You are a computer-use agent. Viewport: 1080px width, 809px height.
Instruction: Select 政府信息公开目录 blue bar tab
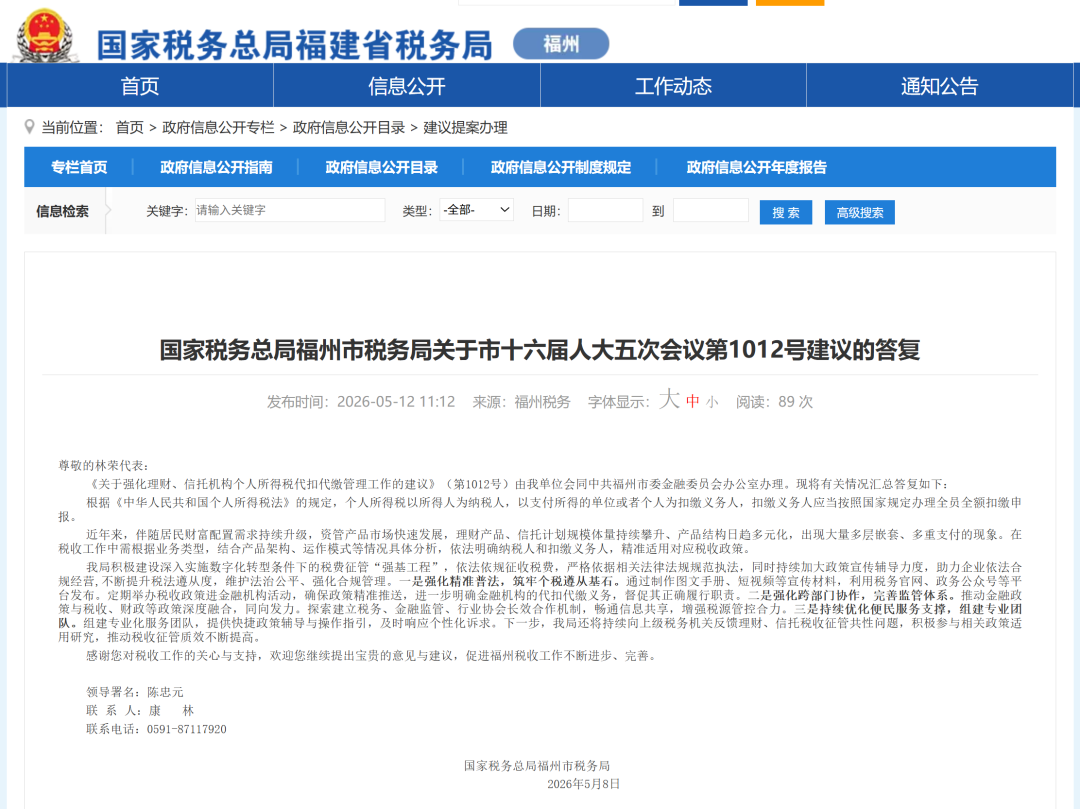tap(382, 167)
